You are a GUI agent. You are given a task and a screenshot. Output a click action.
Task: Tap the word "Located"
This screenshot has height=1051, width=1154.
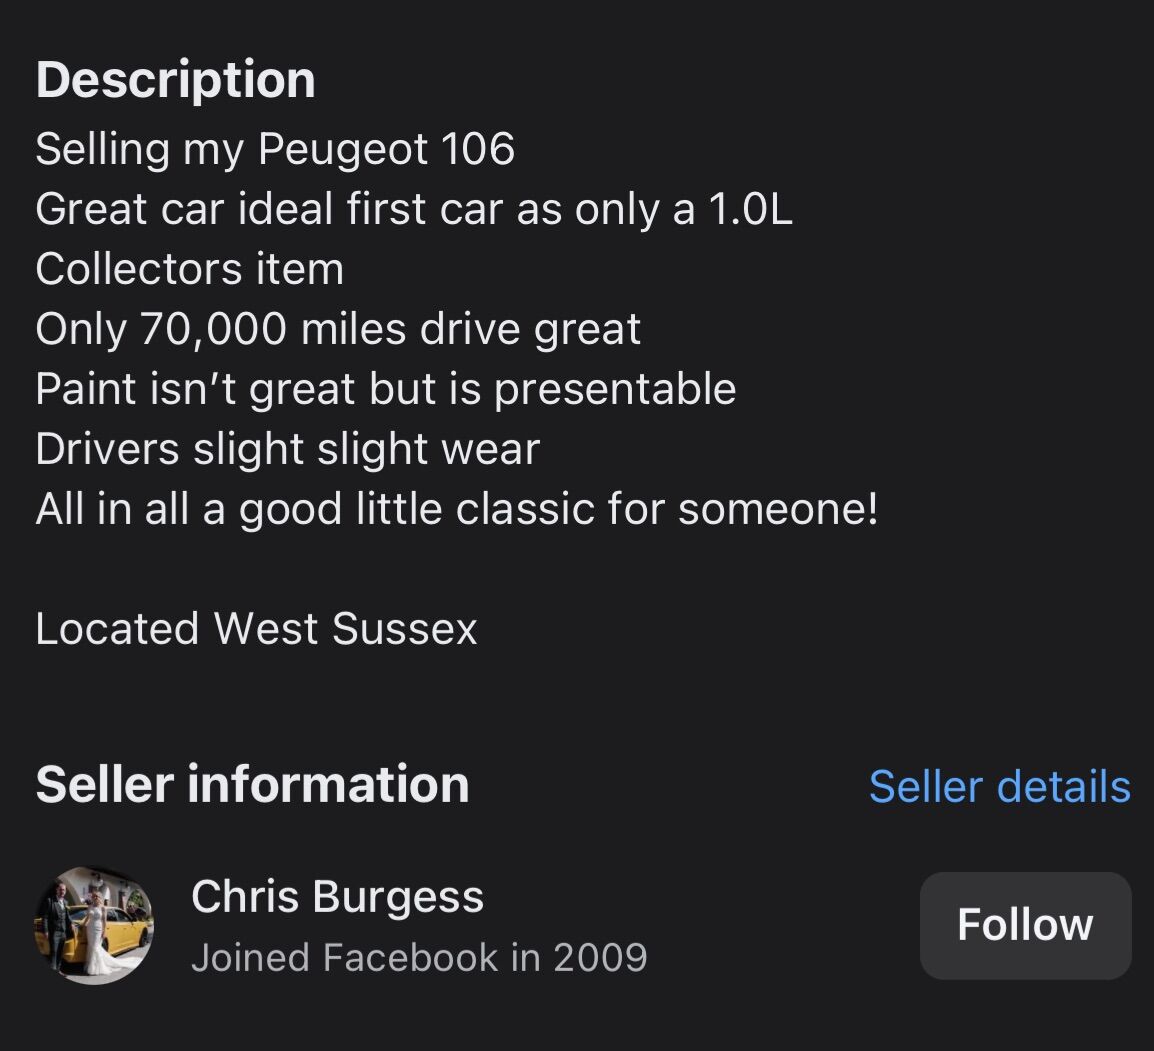[x=117, y=629]
